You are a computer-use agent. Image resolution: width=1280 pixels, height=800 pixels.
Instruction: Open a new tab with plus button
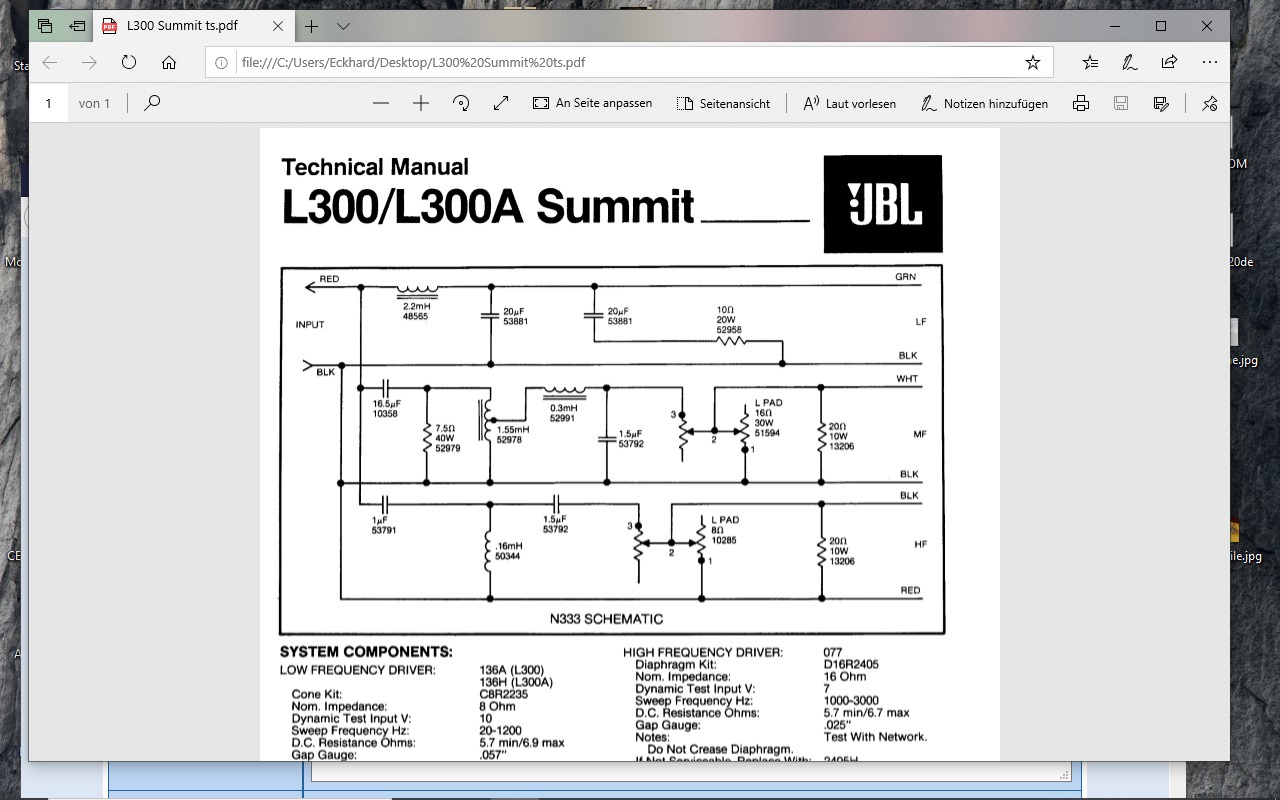pyautogui.click(x=312, y=26)
